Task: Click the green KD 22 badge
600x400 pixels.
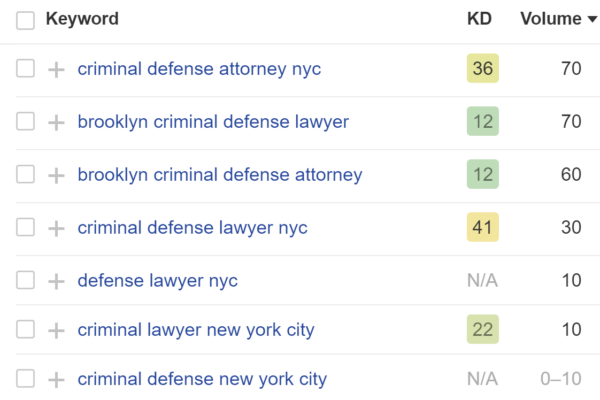Action: tap(482, 330)
